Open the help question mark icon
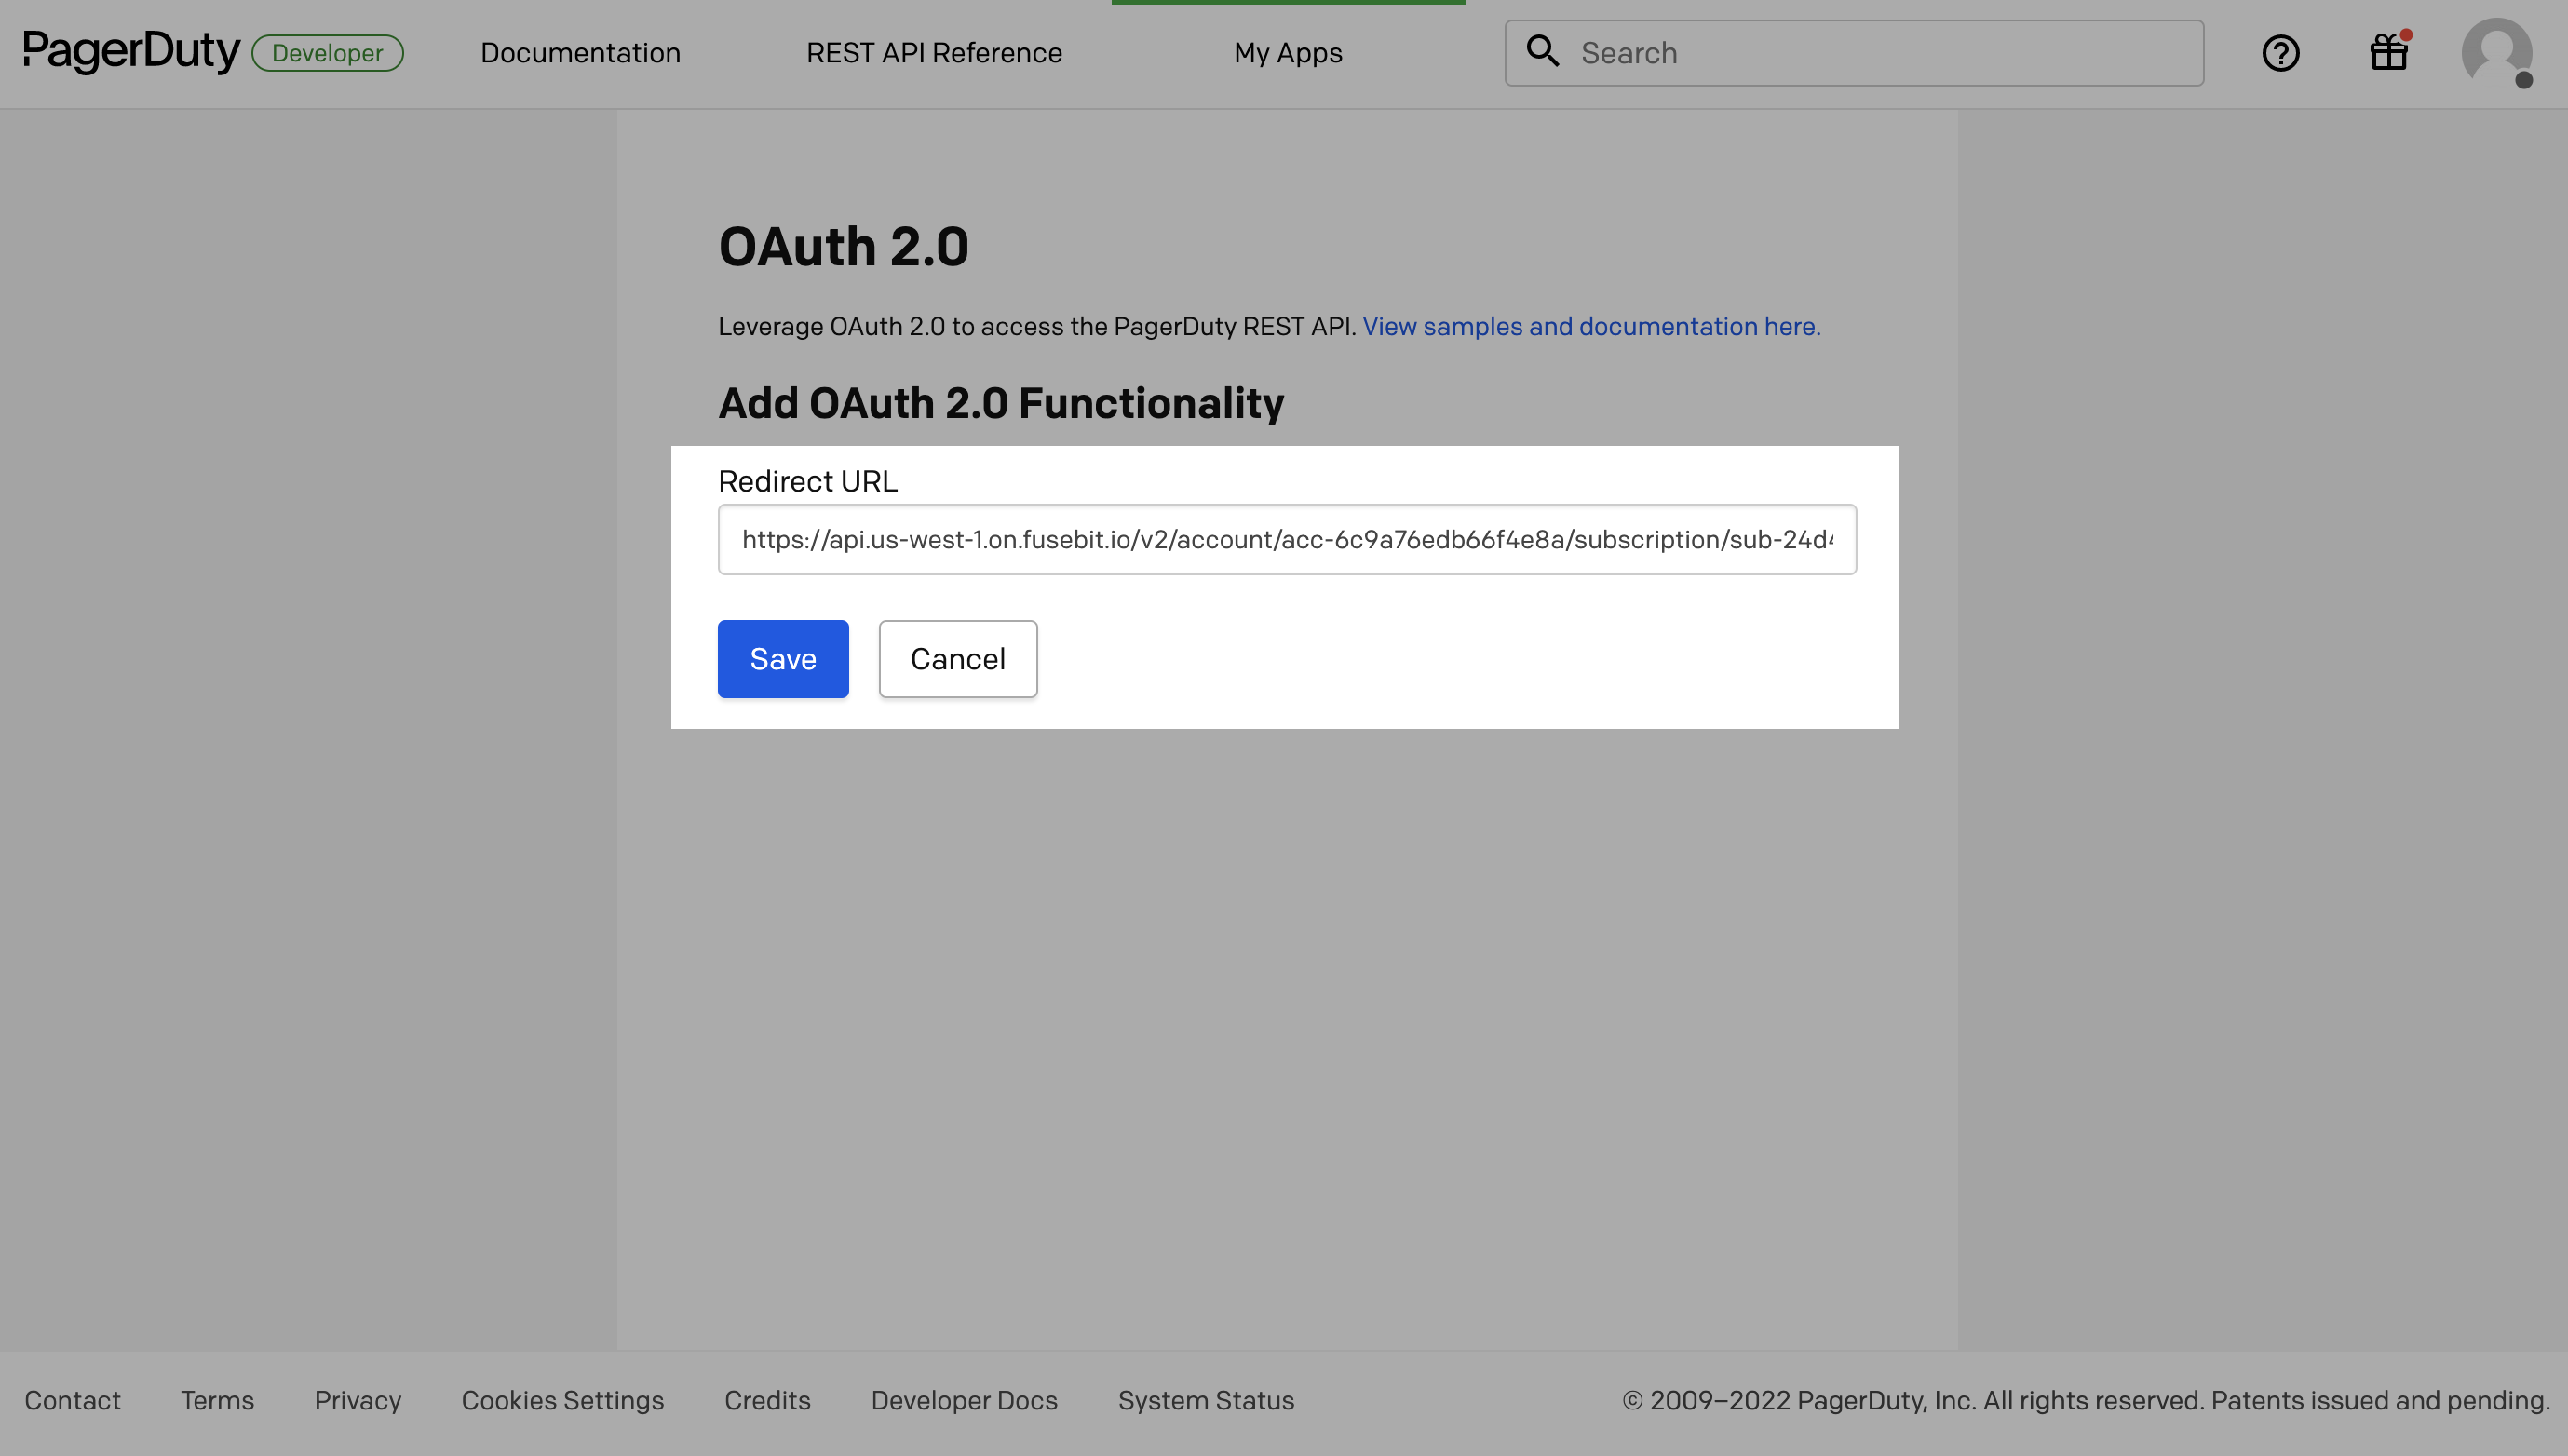Viewport: 2568px width, 1456px height. (x=2280, y=53)
